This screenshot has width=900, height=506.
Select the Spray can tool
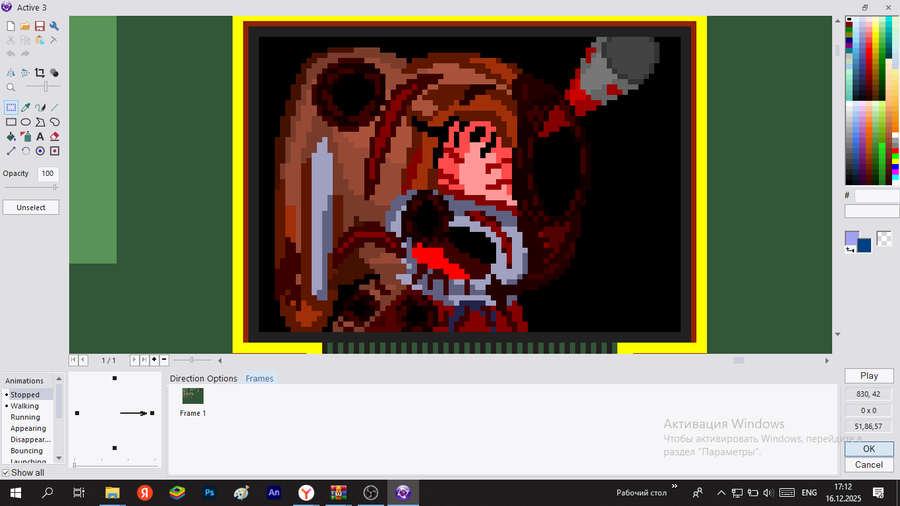26,137
